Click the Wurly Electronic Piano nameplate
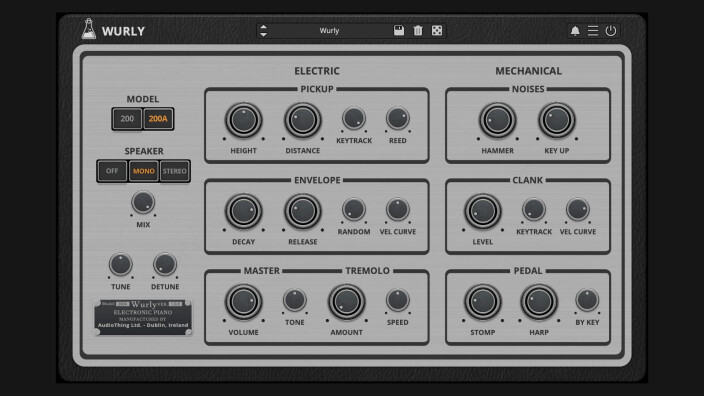This screenshot has height=396, width=704. pos(143,317)
